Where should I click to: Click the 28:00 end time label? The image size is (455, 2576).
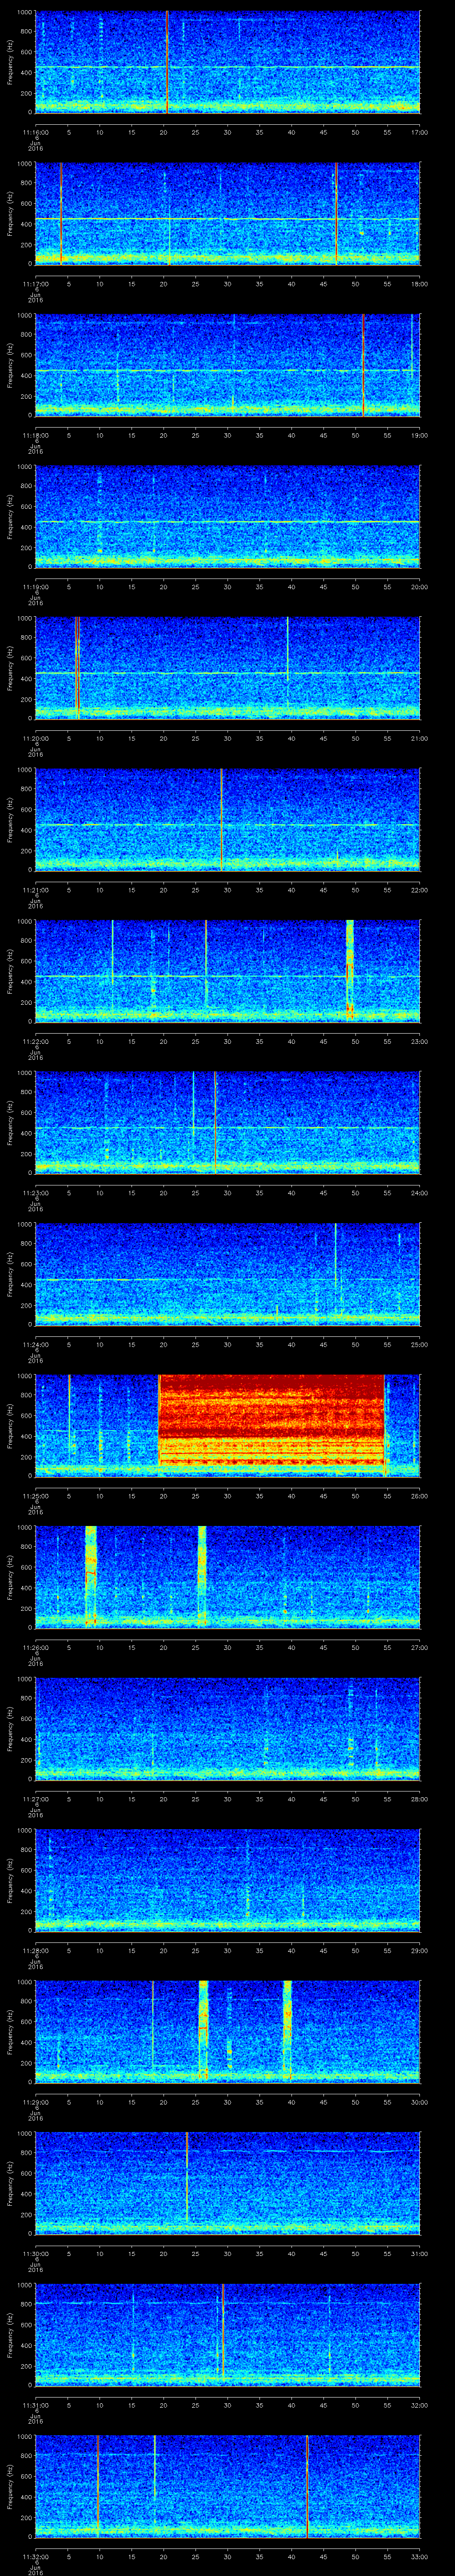(x=419, y=1799)
